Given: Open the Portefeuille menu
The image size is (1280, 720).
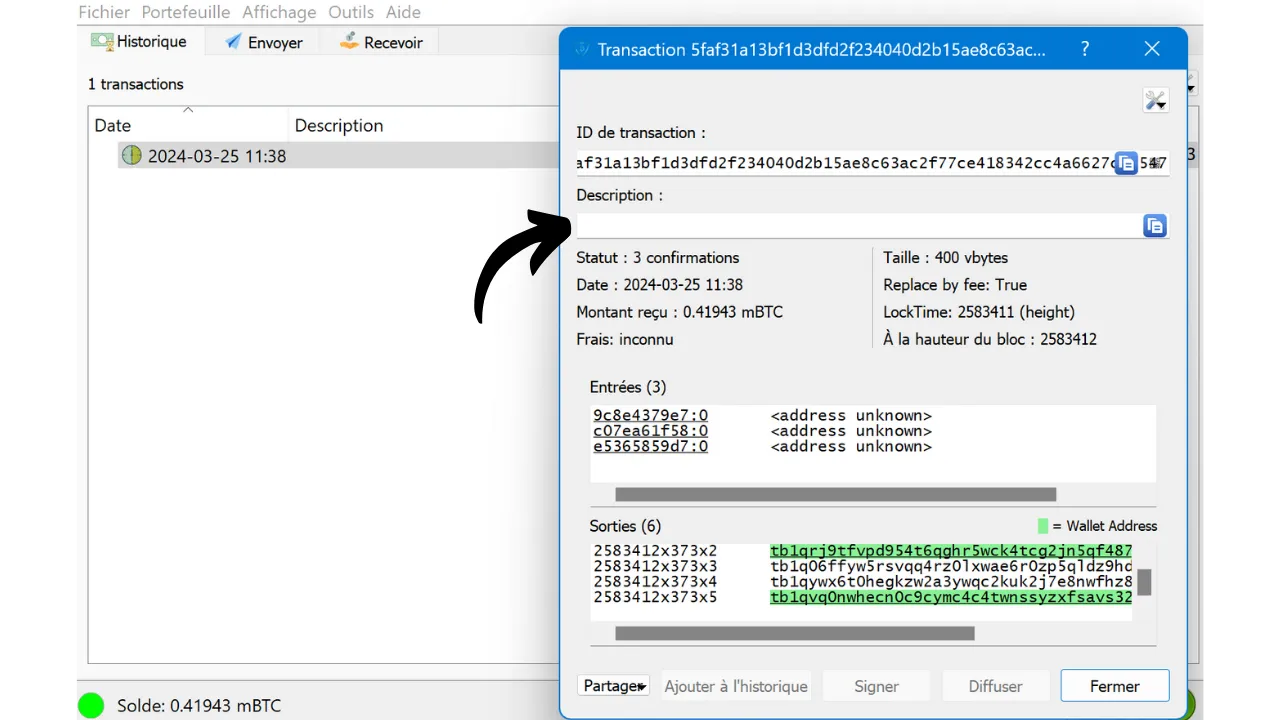Looking at the screenshot, I should point(186,12).
